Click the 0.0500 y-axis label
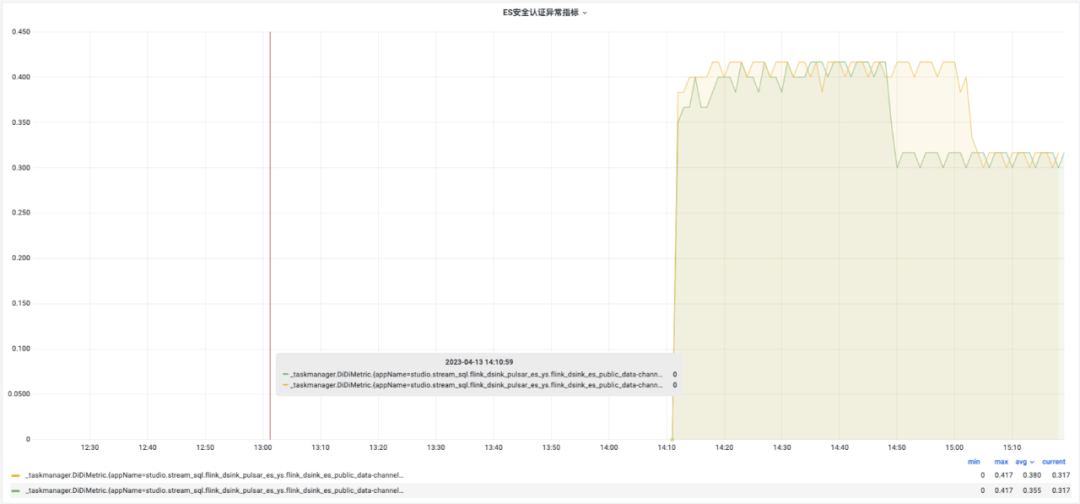Viewport: 1080px width, 504px height. [20, 394]
